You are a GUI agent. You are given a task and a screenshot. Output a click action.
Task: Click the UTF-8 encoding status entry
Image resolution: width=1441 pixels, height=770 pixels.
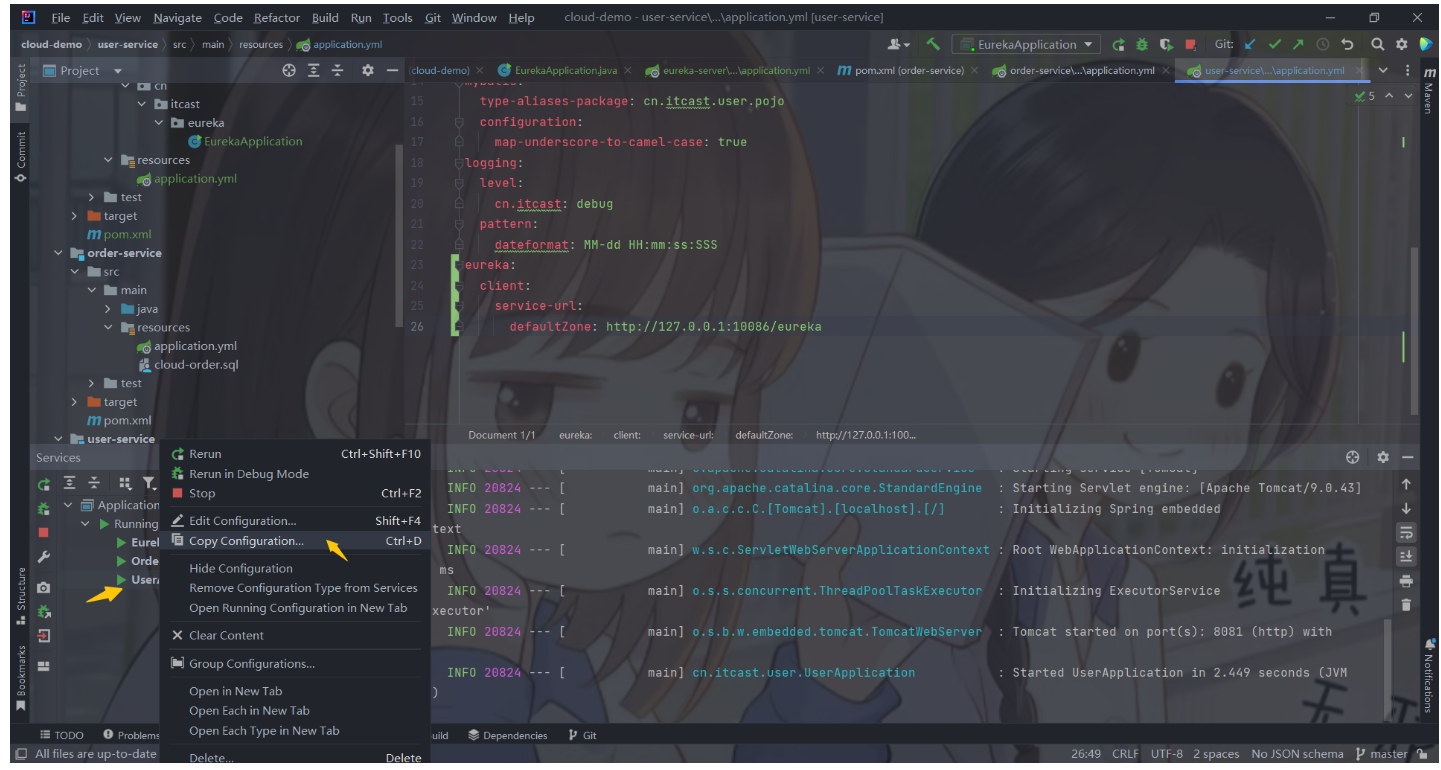click(1167, 754)
